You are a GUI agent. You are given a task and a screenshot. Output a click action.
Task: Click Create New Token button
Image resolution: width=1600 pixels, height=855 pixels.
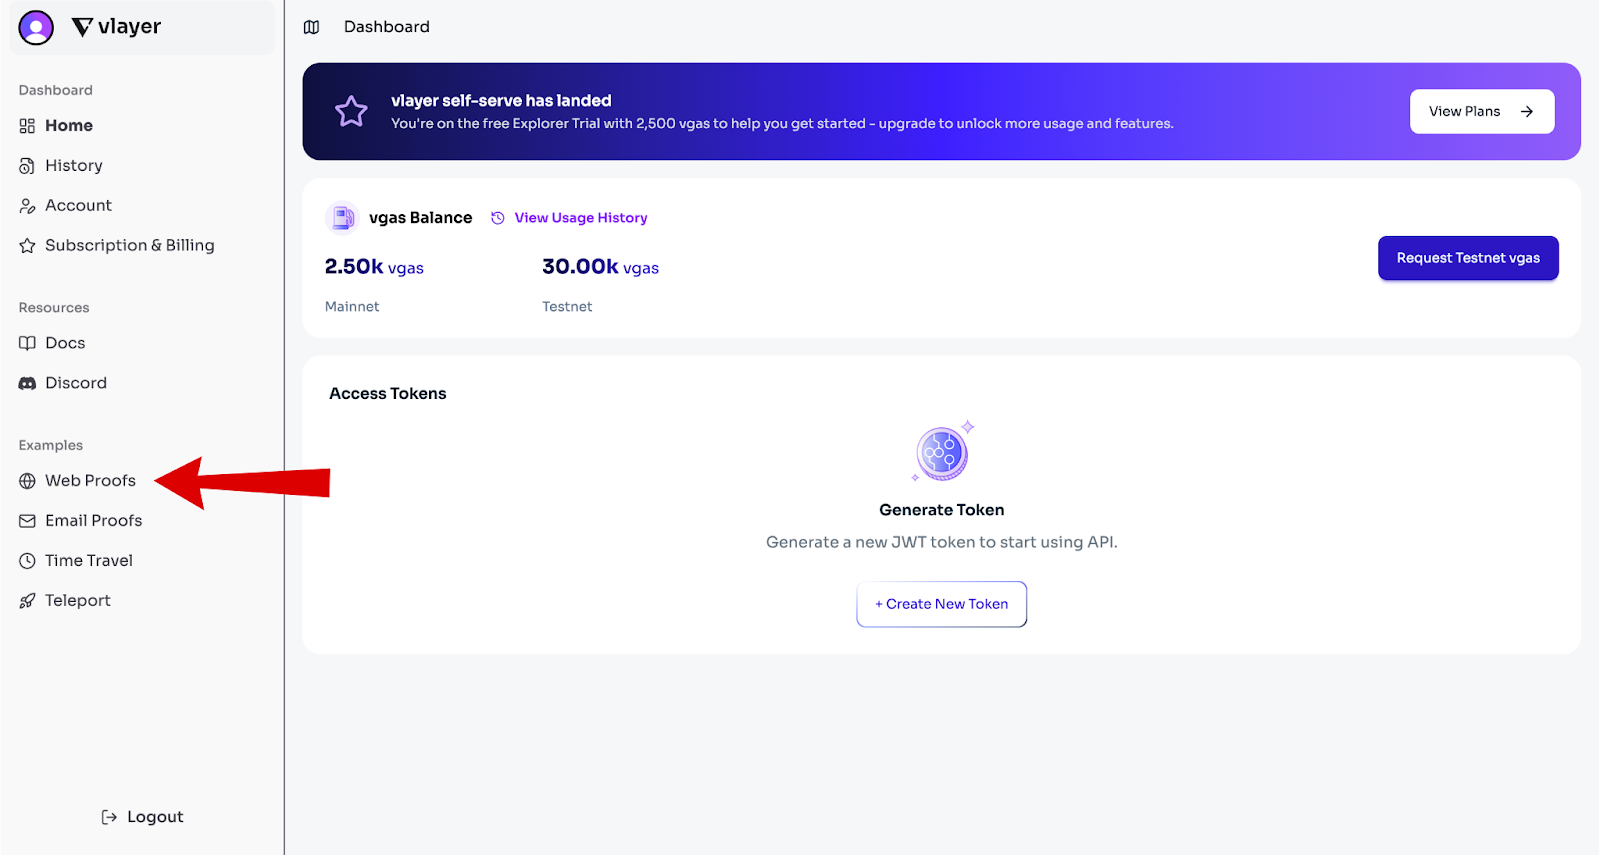click(942, 604)
